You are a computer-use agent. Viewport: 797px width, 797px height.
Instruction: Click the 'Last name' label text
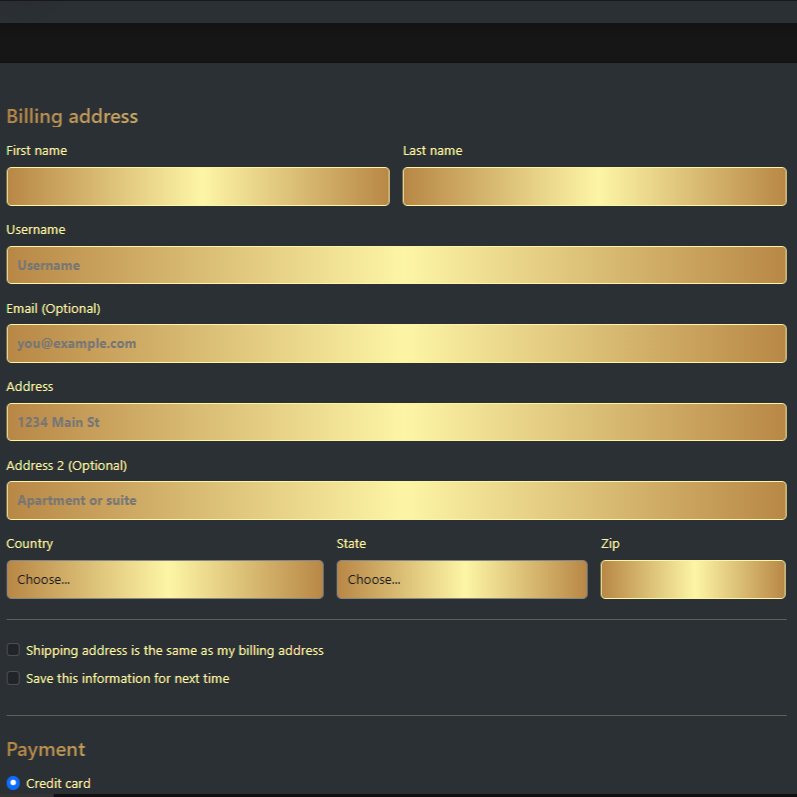click(432, 151)
